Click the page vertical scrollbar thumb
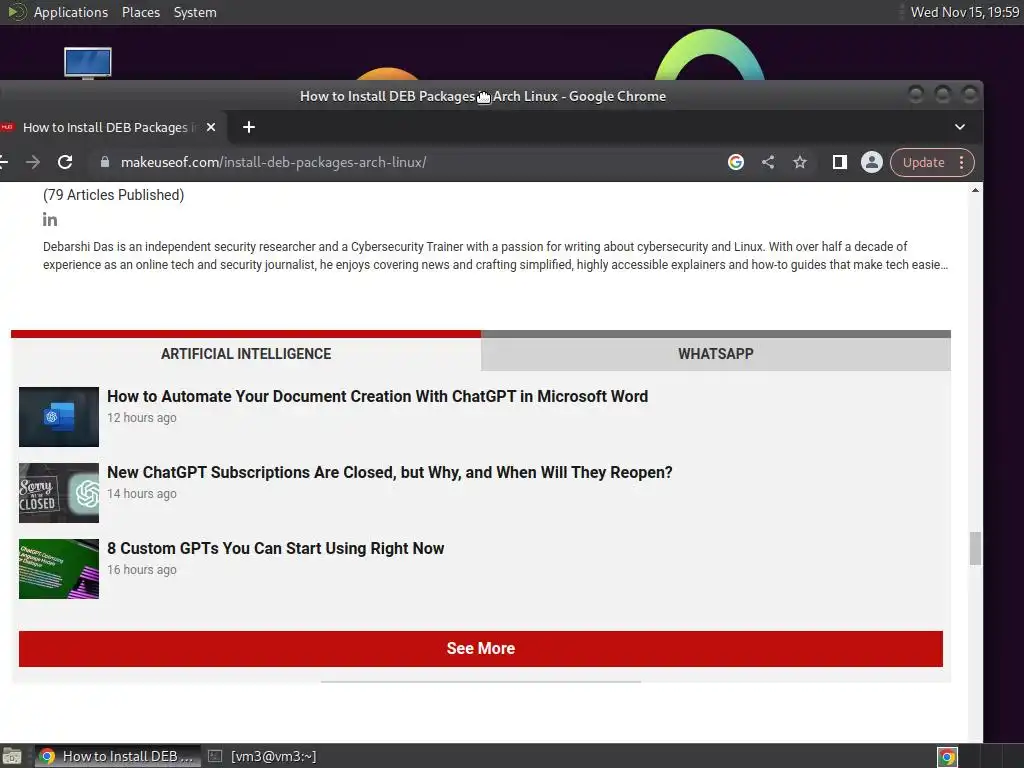 [975, 548]
